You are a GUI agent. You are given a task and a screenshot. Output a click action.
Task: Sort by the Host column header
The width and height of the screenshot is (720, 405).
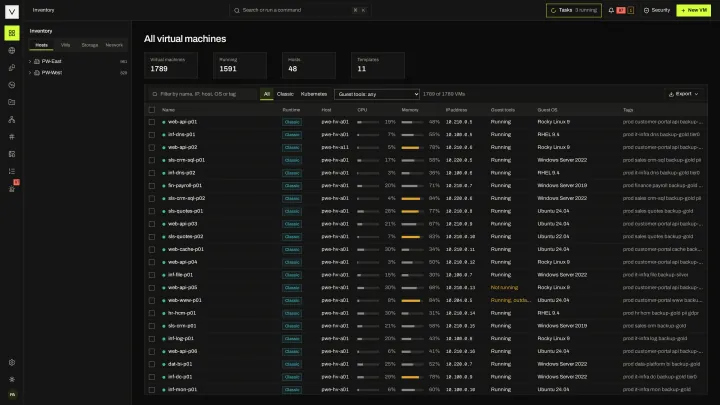tap(326, 110)
